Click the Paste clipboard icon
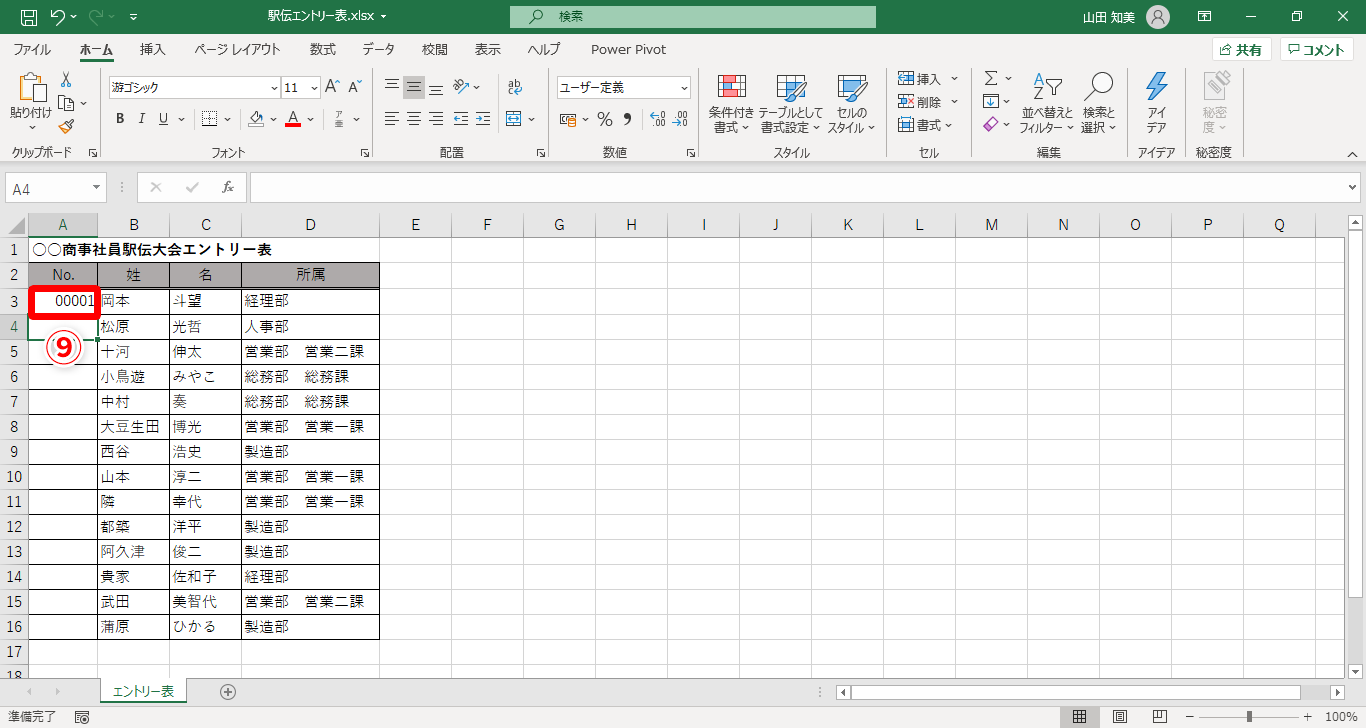This screenshot has height=728, width=1366. [31, 88]
